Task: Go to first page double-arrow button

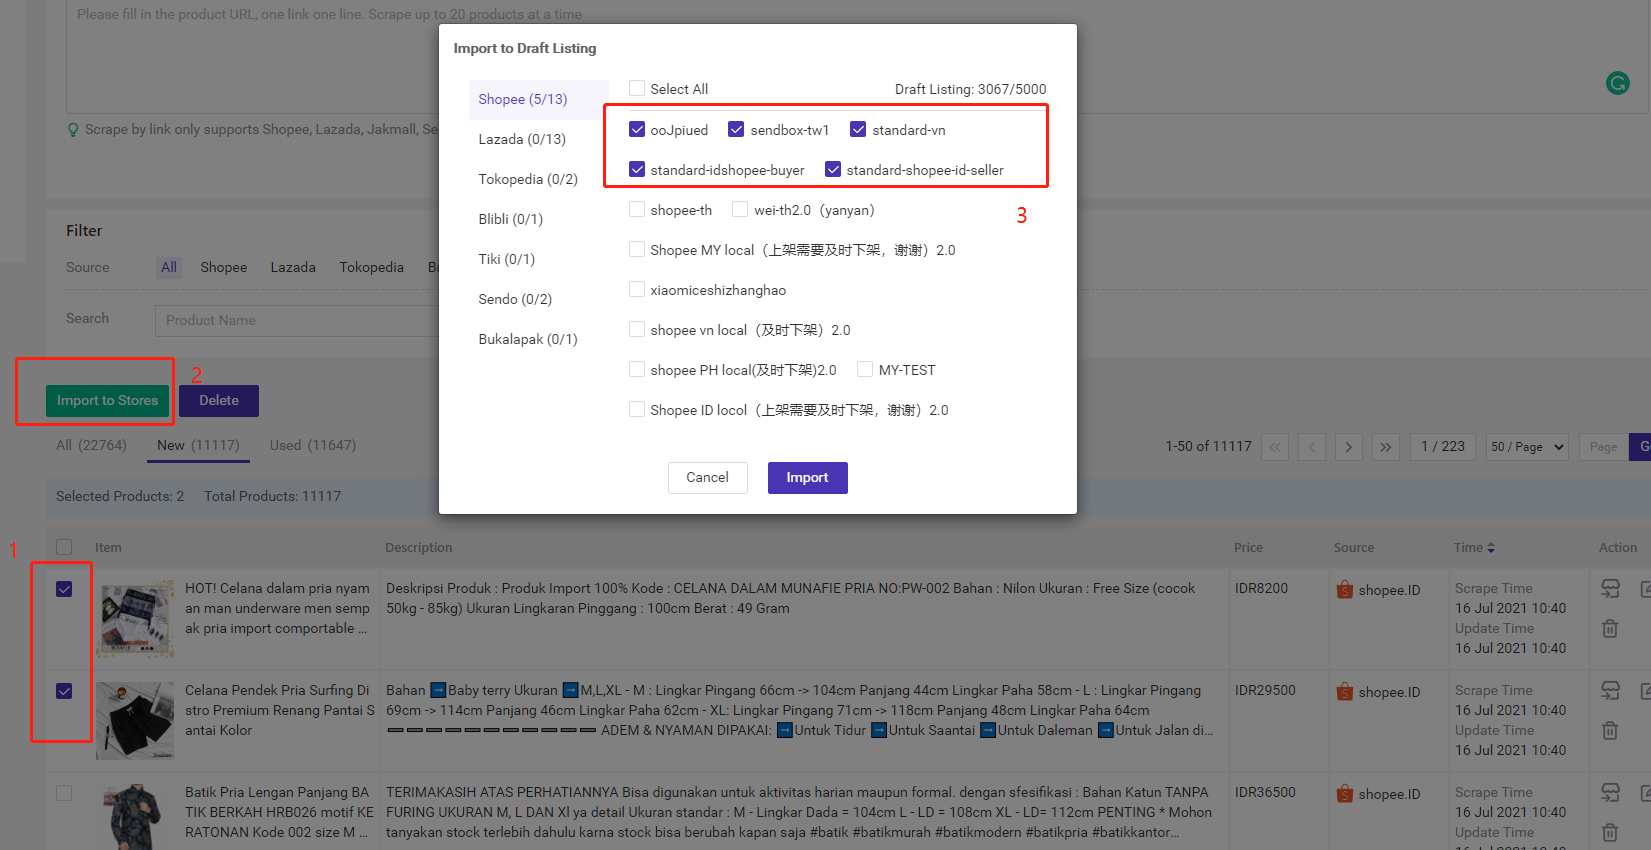Action: point(1275,447)
